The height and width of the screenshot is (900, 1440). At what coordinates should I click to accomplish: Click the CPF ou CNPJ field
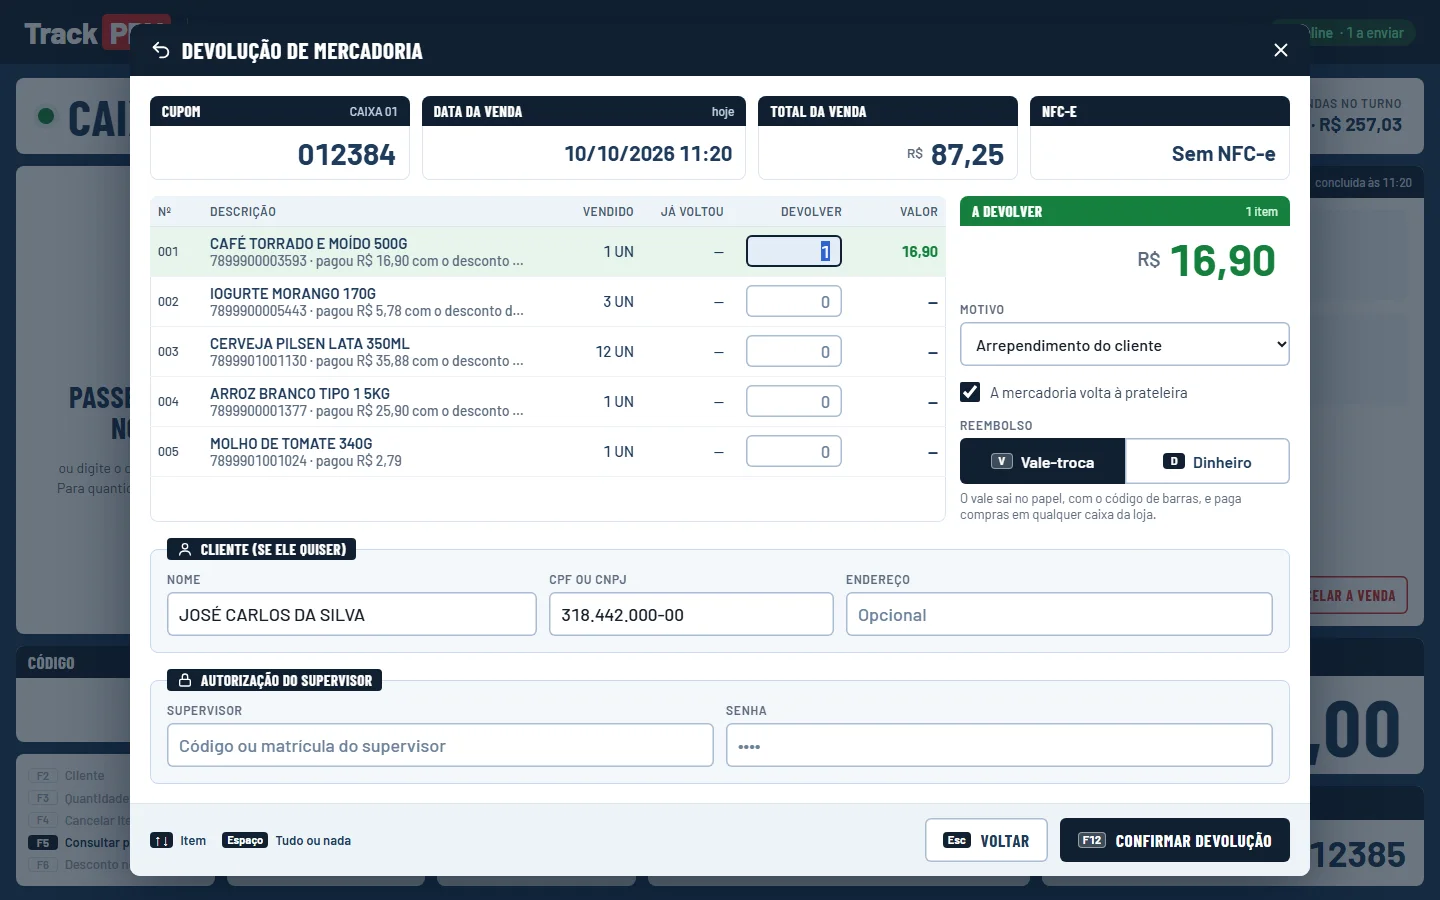pos(691,614)
